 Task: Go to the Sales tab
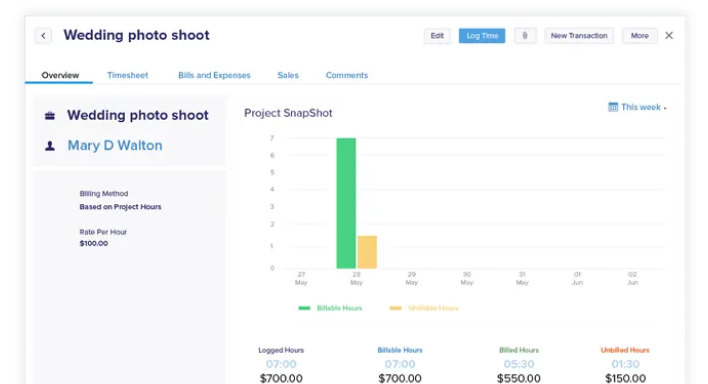[288, 75]
